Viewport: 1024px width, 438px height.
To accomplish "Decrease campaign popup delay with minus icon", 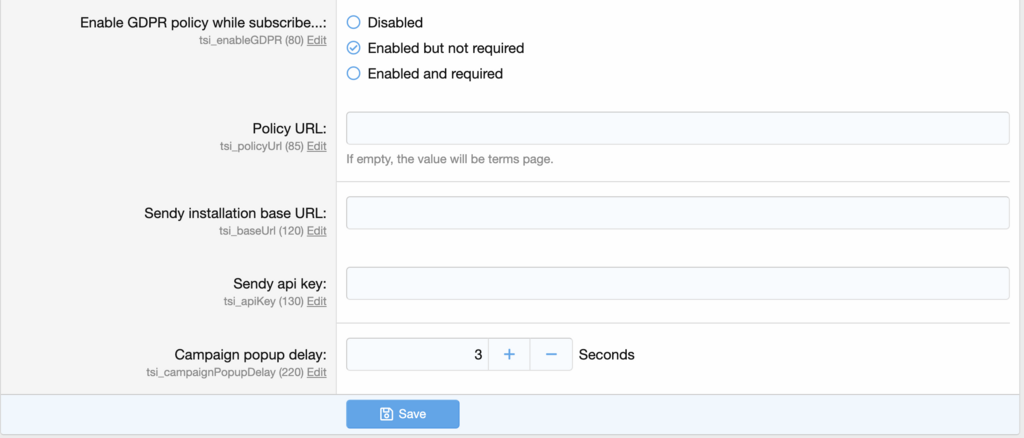I will pyautogui.click(x=551, y=354).
